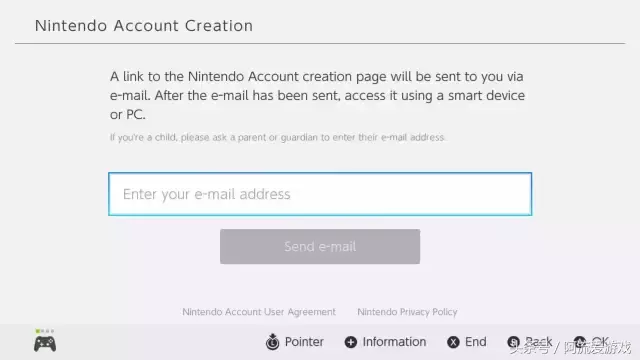This screenshot has width=640, height=360.
Task: Open the Nintendo Privacy Policy link
Action: point(407,312)
